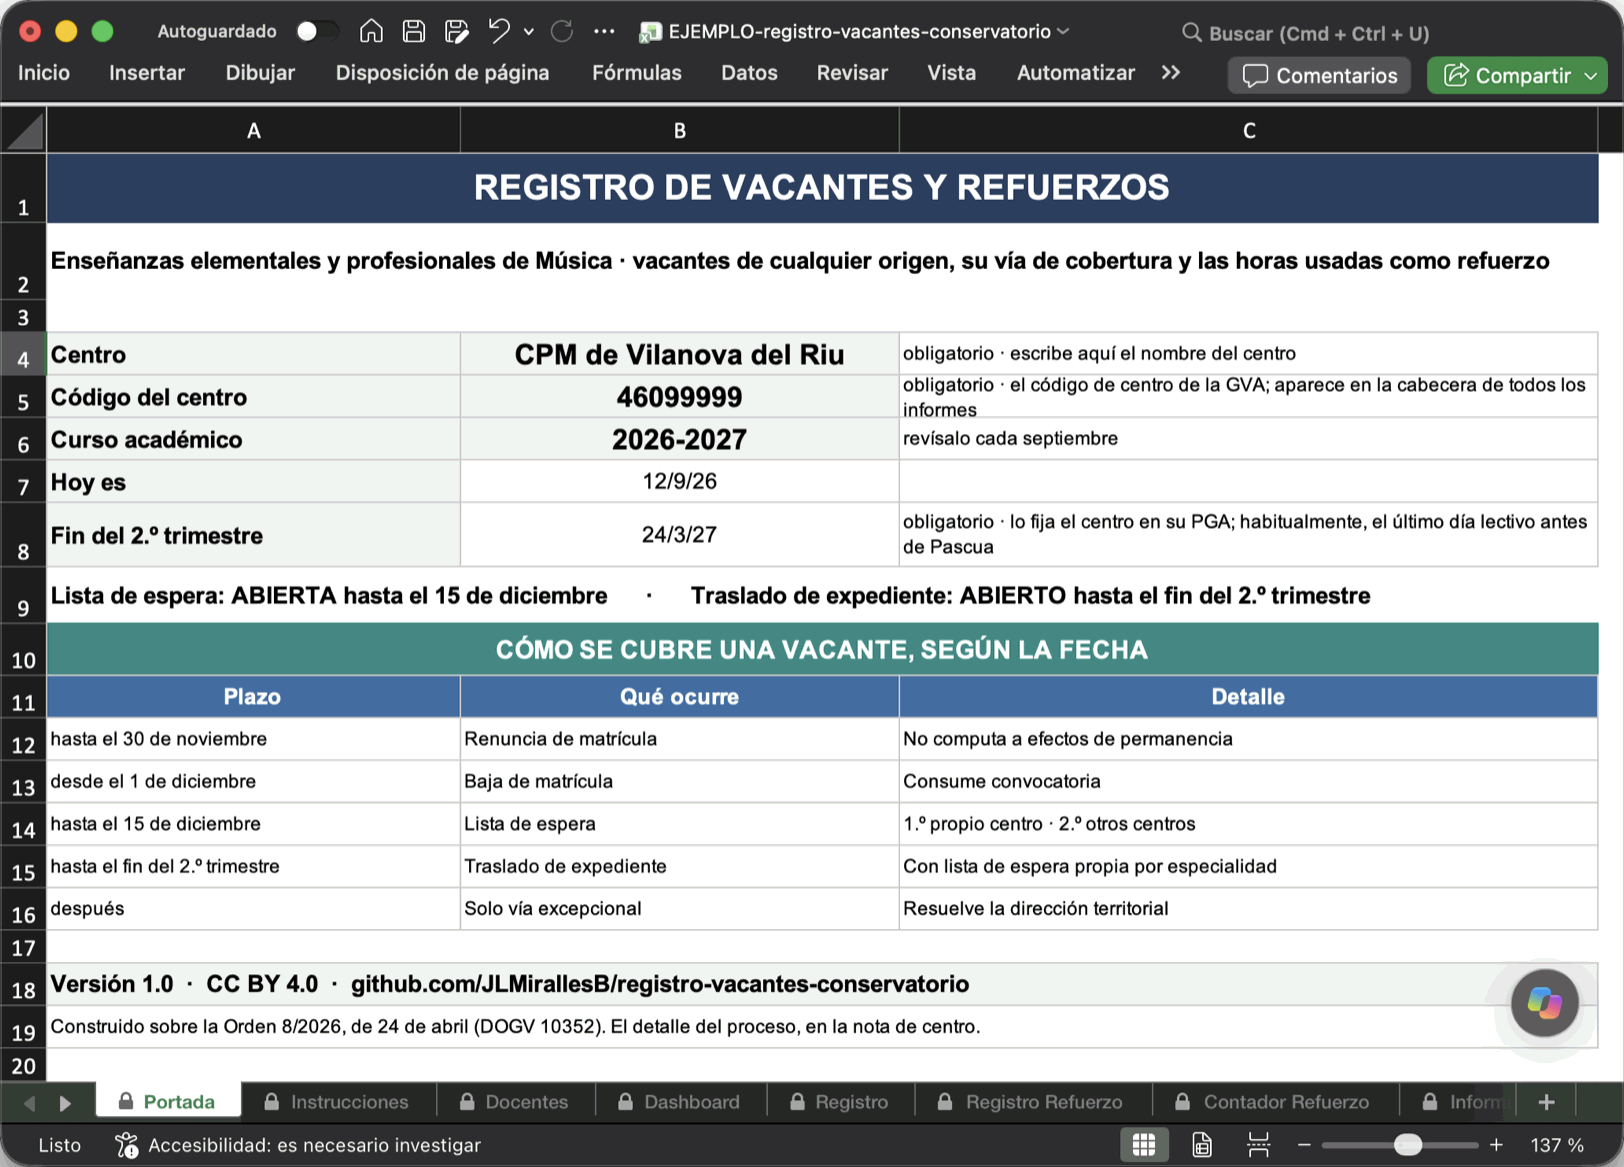Viewport: 1624px width, 1167px height.
Task: Show more ribbon tabs with double chevron
Action: [1171, 73]
